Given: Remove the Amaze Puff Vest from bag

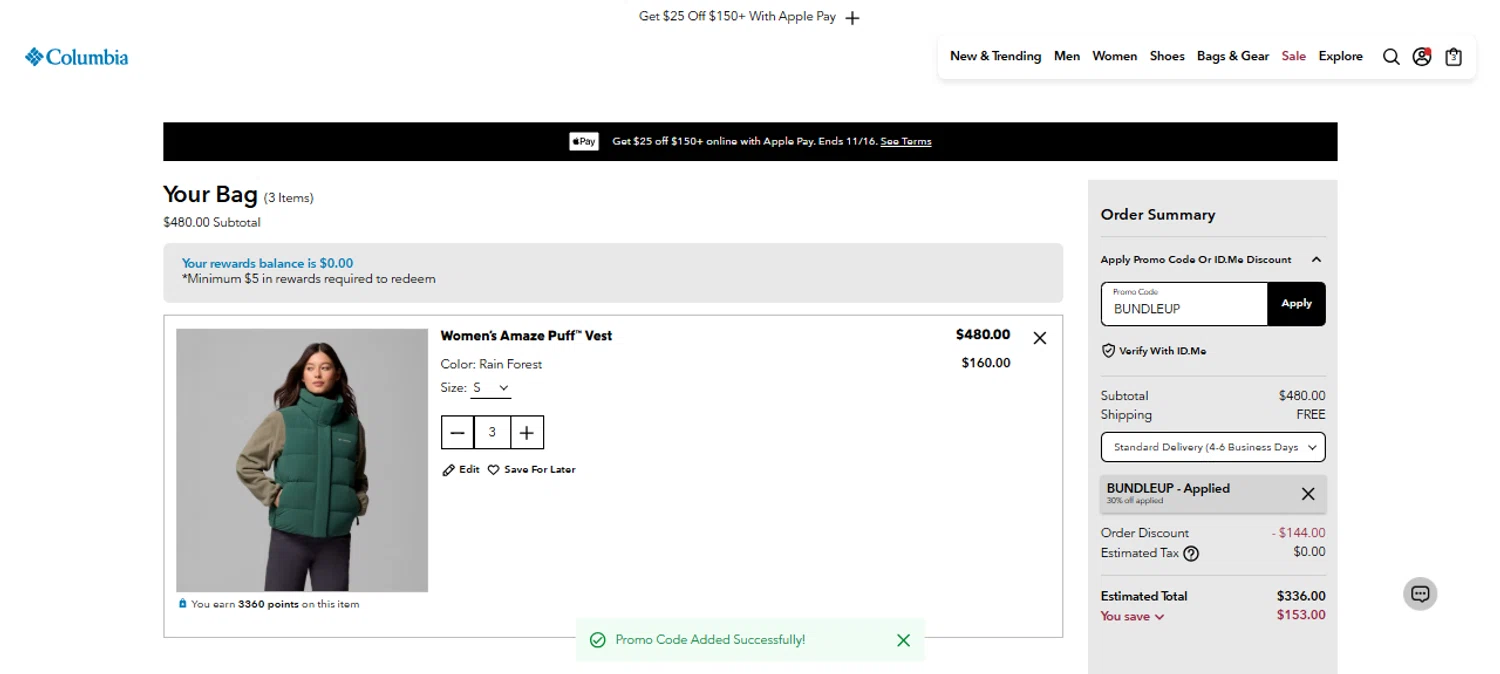Looking at the screenshot, I should pyautogui.click(x=1039, y=338).
